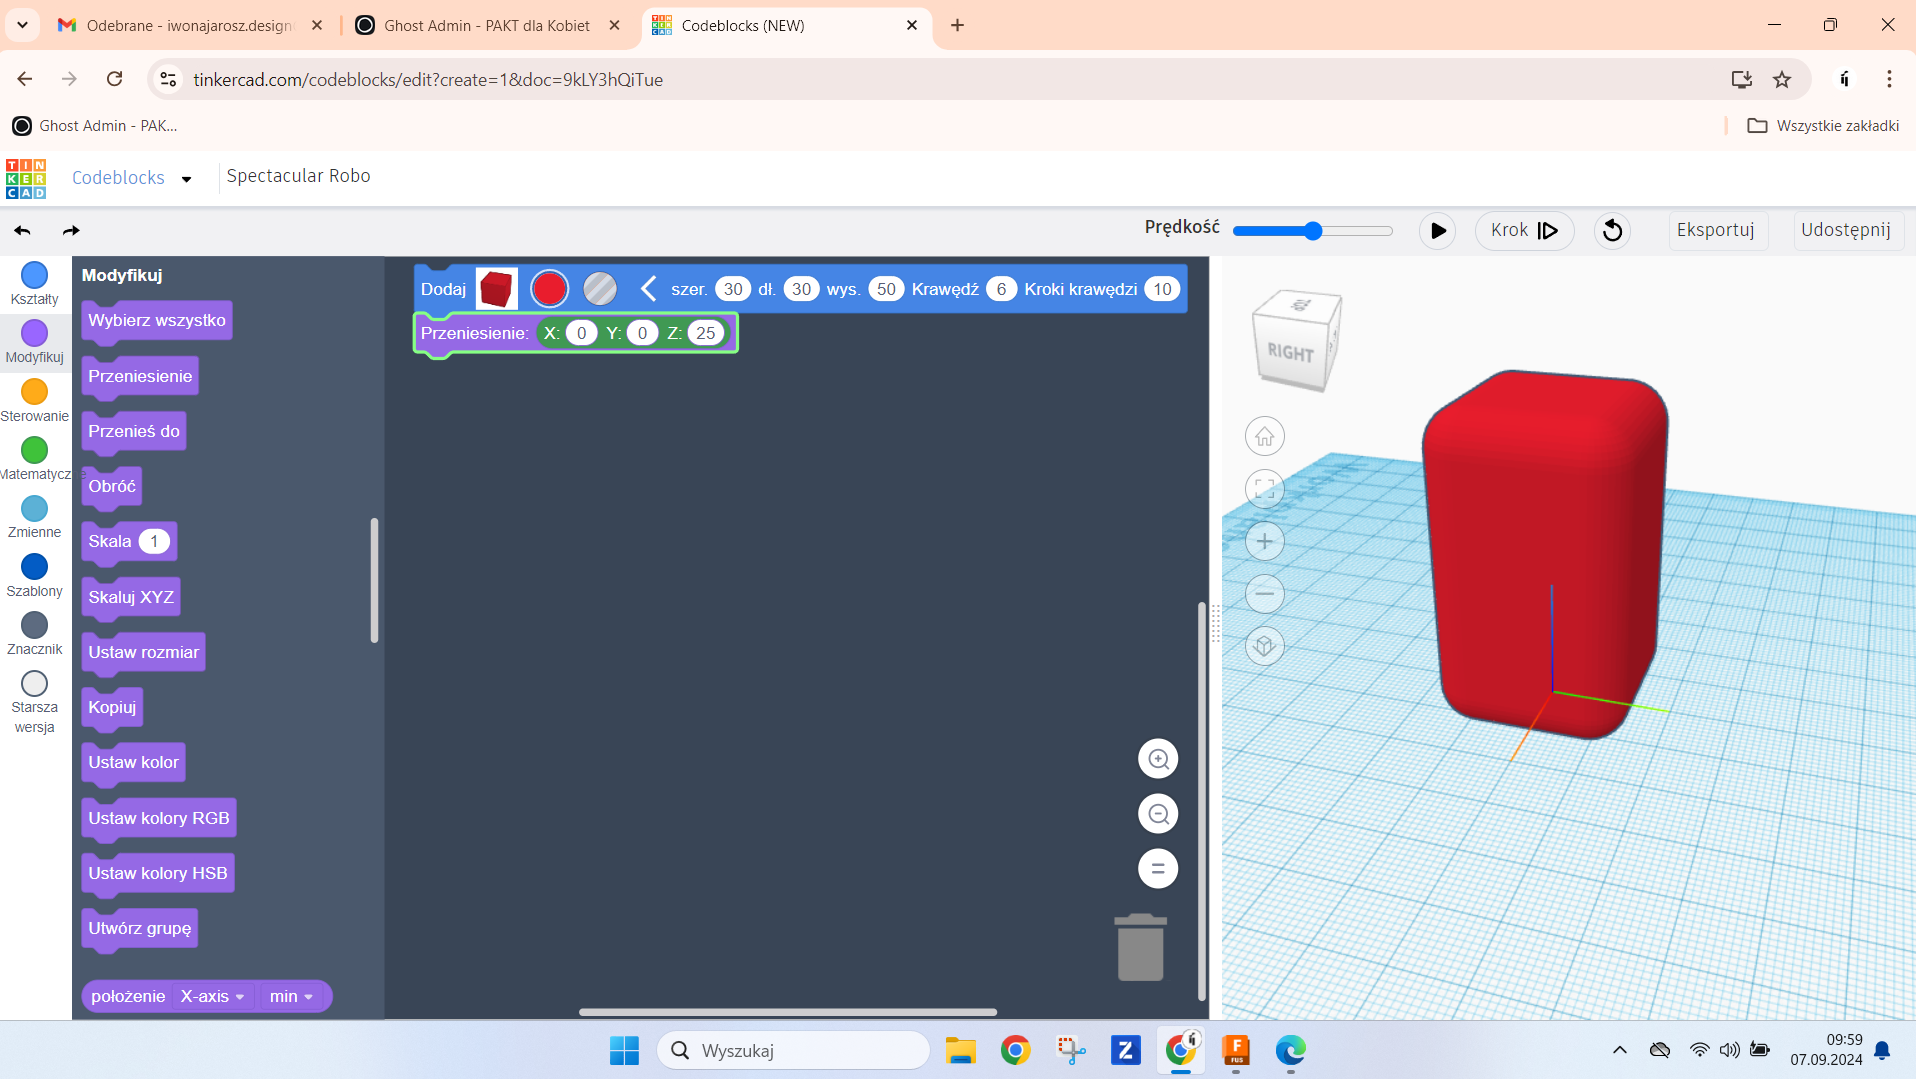
Task: Switch to the Ghost Admin browser tab
Action: coord(487,25)
